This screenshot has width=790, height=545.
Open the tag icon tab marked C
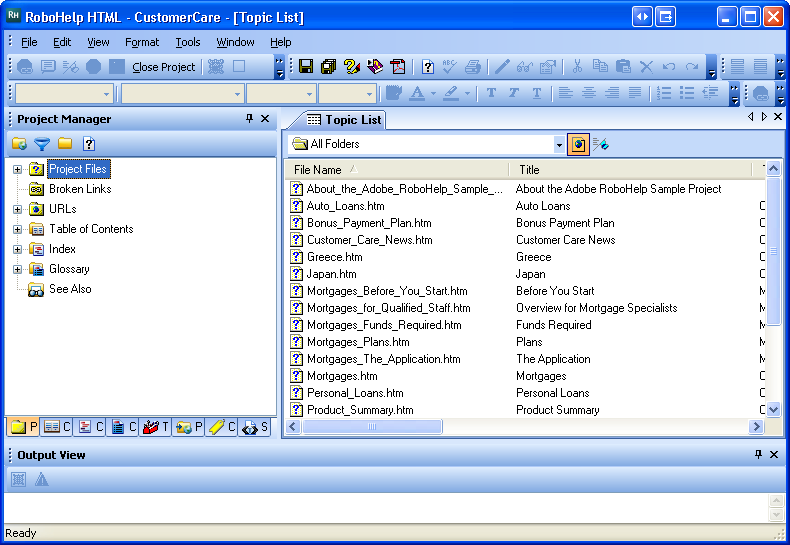click(x=222, y=427)
